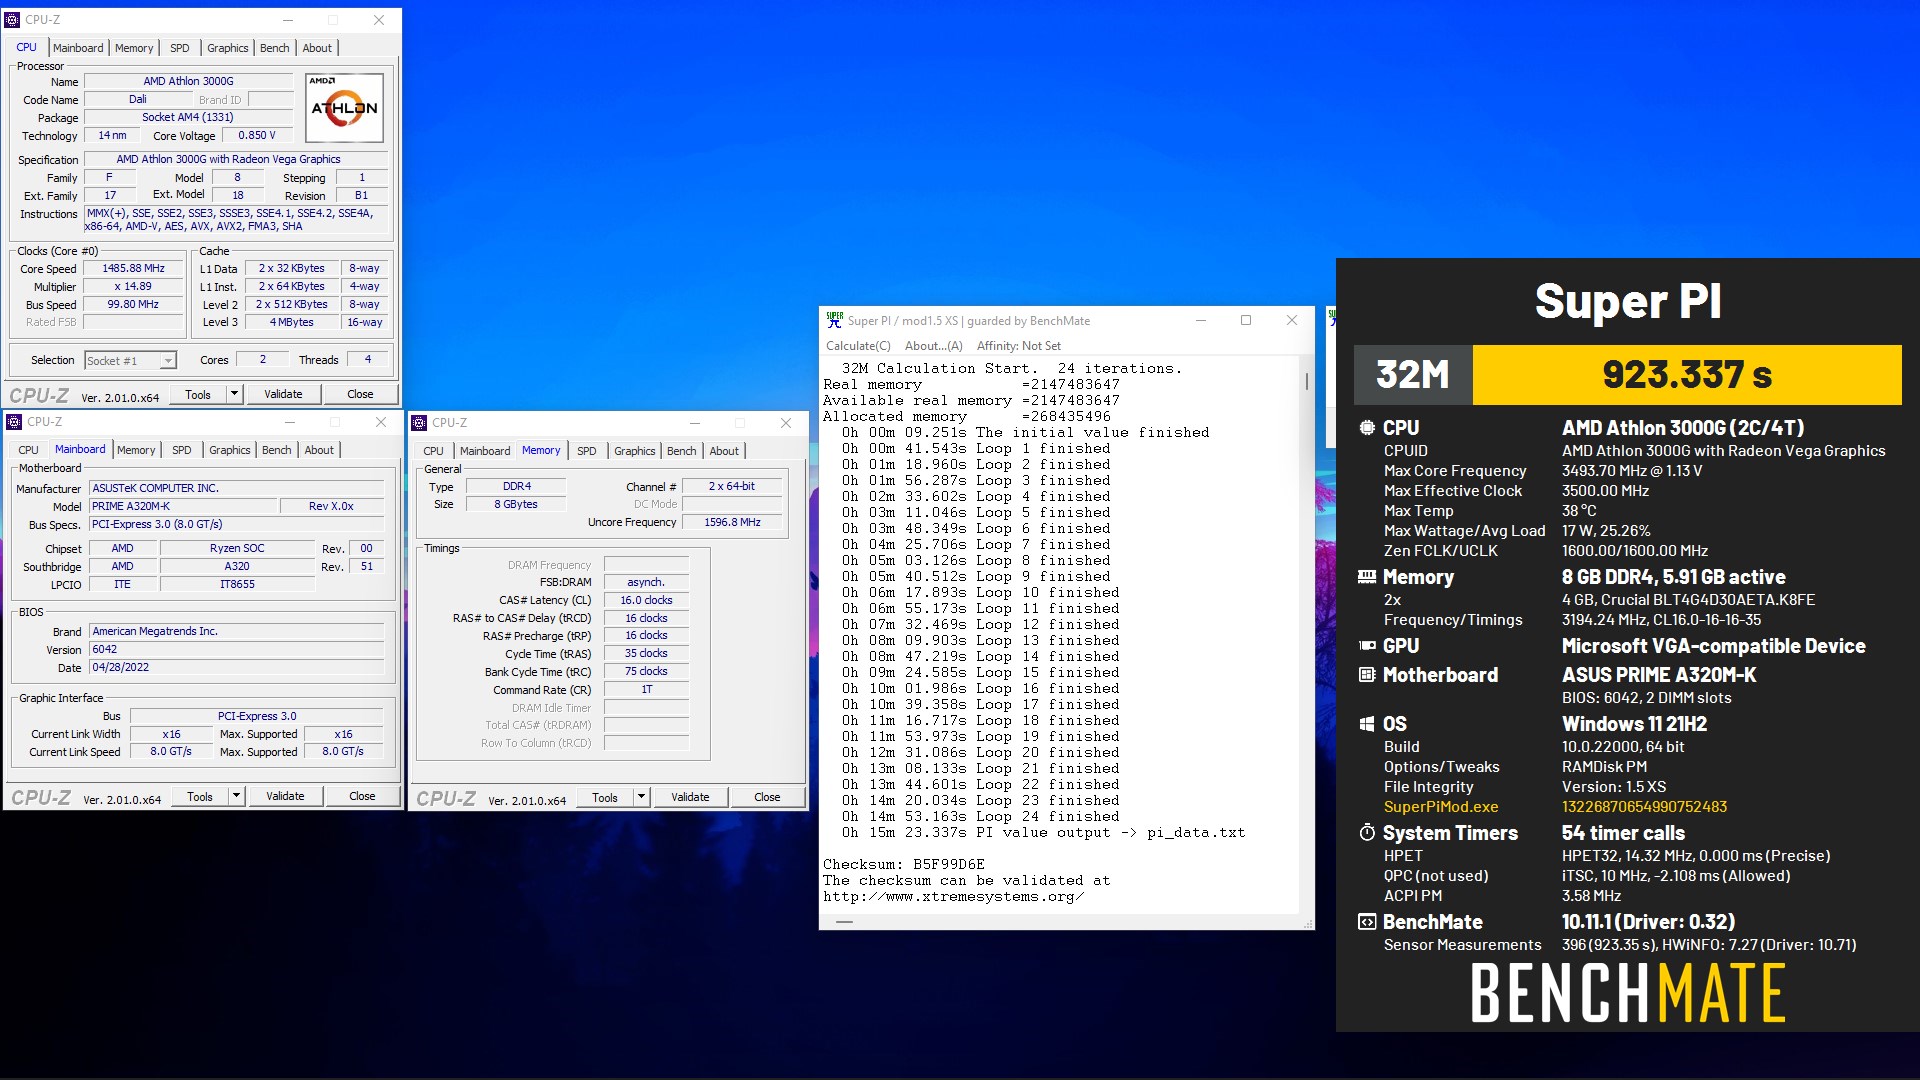Click the Specification AMD Athlon 3000G field
This screenshot has height=1080, width=1920.
pos(236,159)
